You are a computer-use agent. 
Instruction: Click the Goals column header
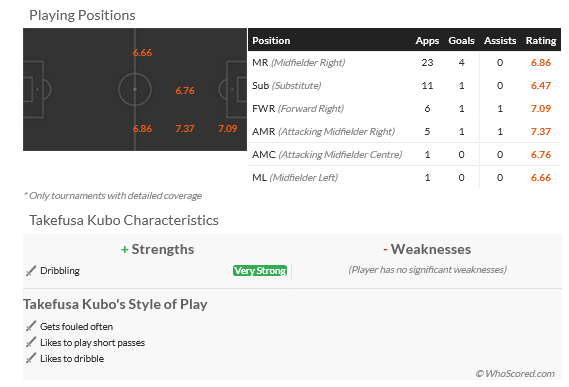pos(461,41)
